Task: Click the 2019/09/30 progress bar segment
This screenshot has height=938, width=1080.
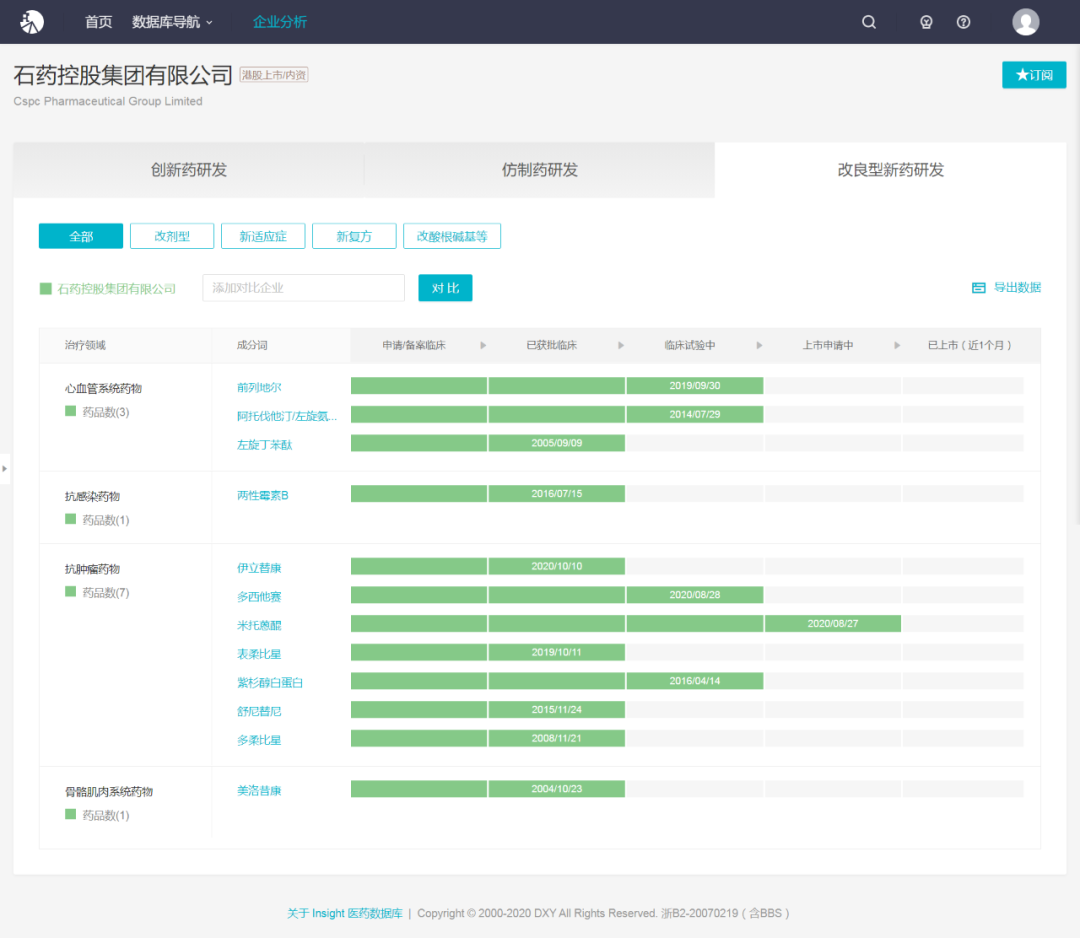Action: coord(695,386)
